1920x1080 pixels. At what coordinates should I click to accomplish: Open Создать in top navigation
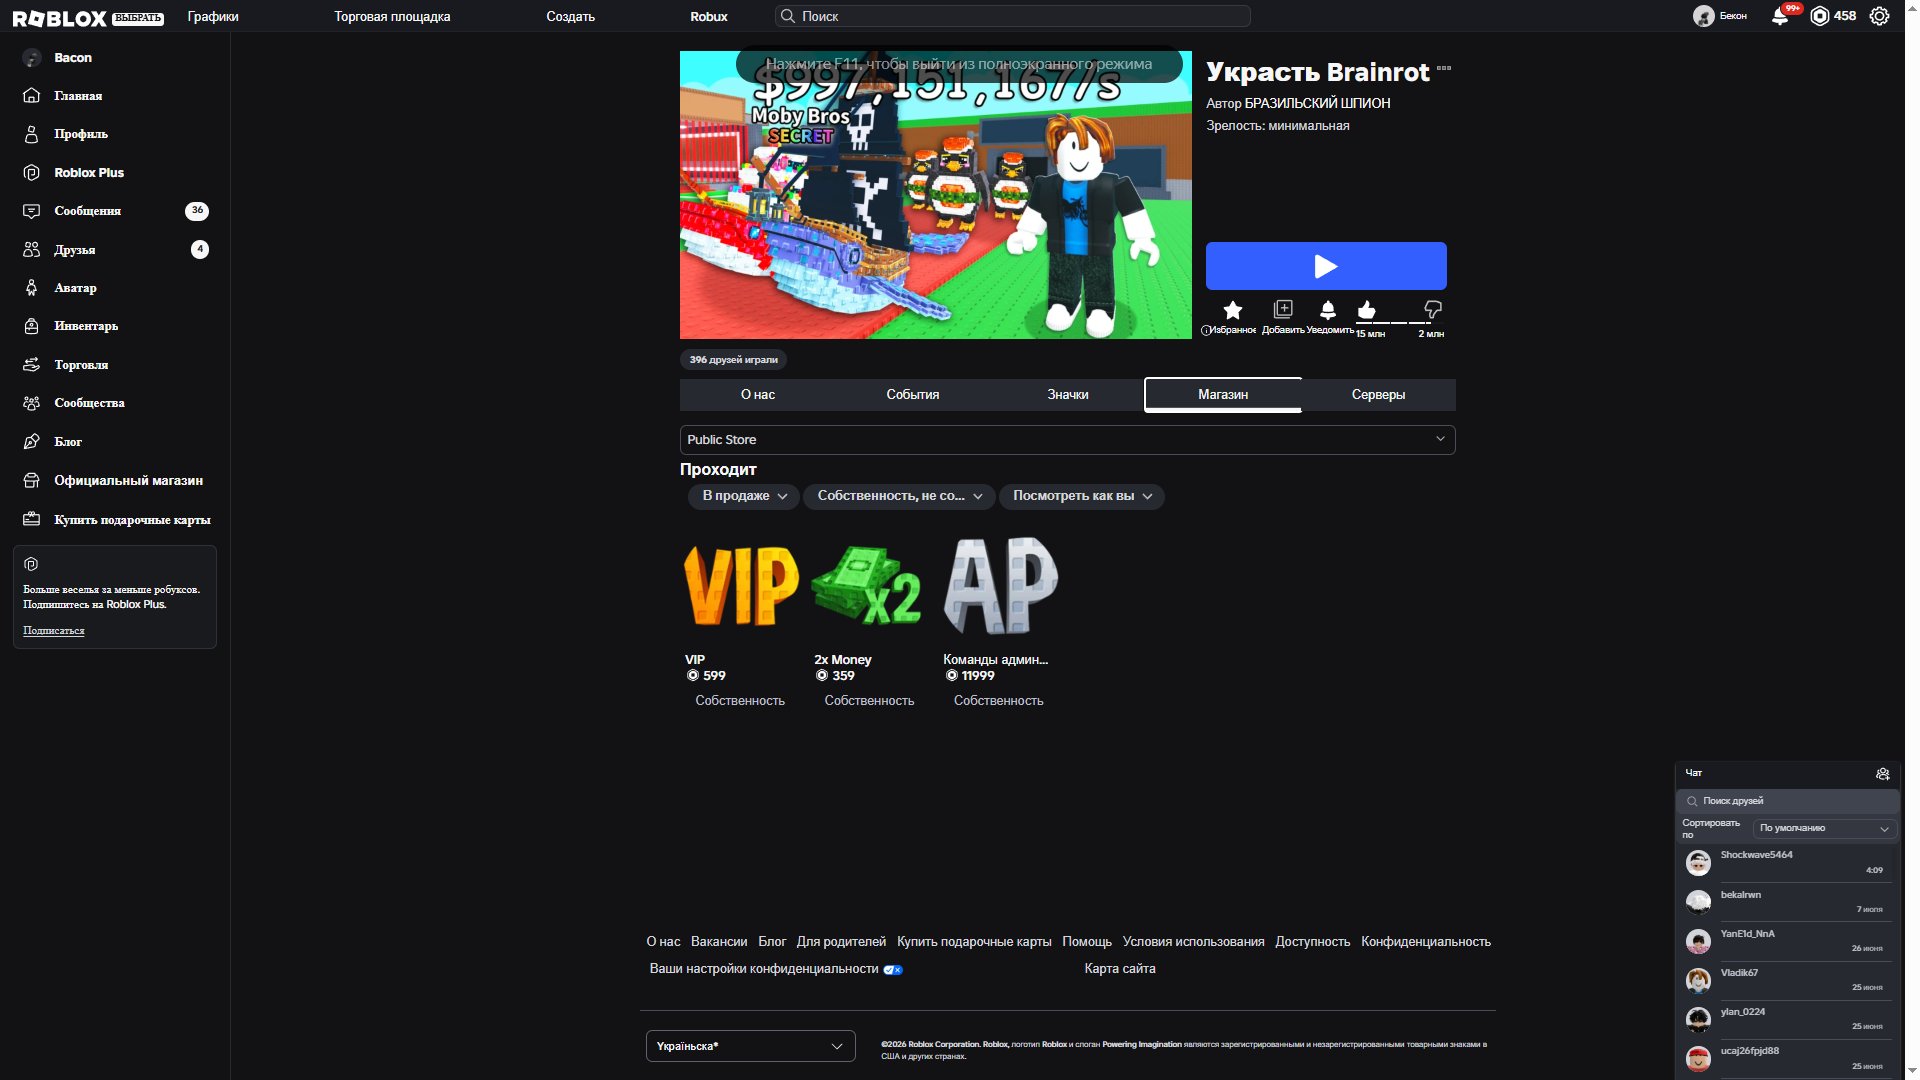pyautogui.click(x=570, y=17)
